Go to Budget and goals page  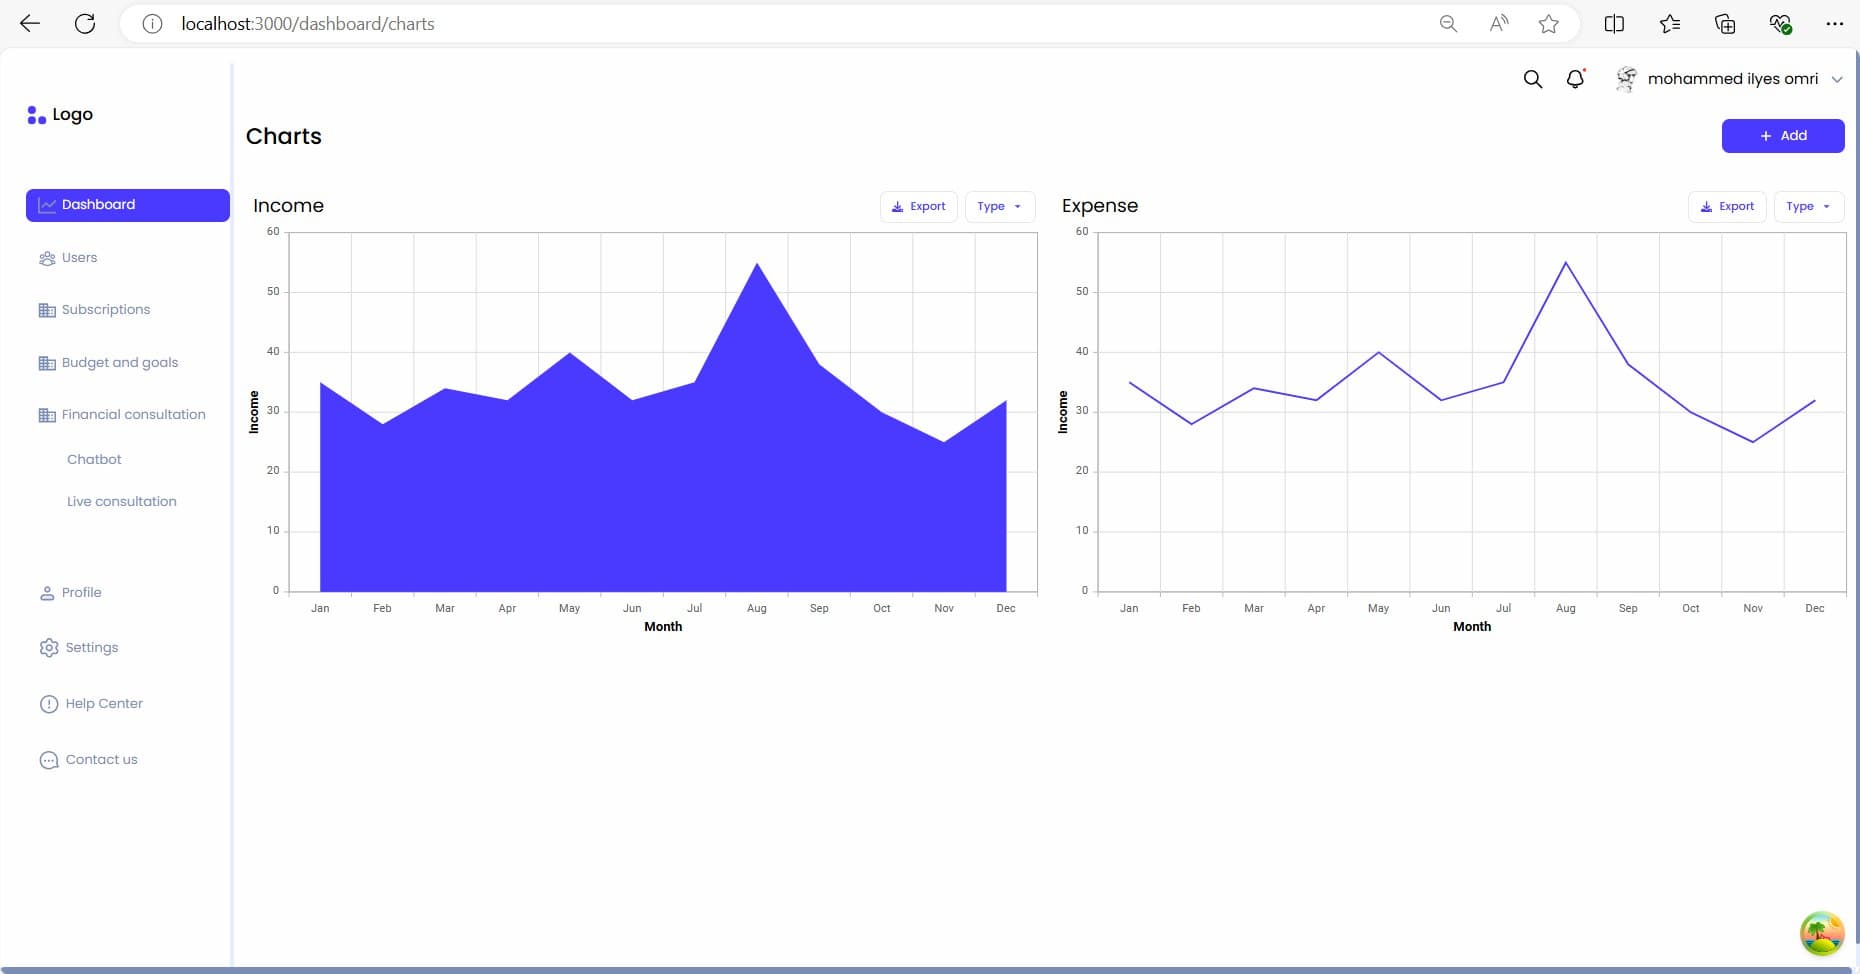(x=119, y=363)
